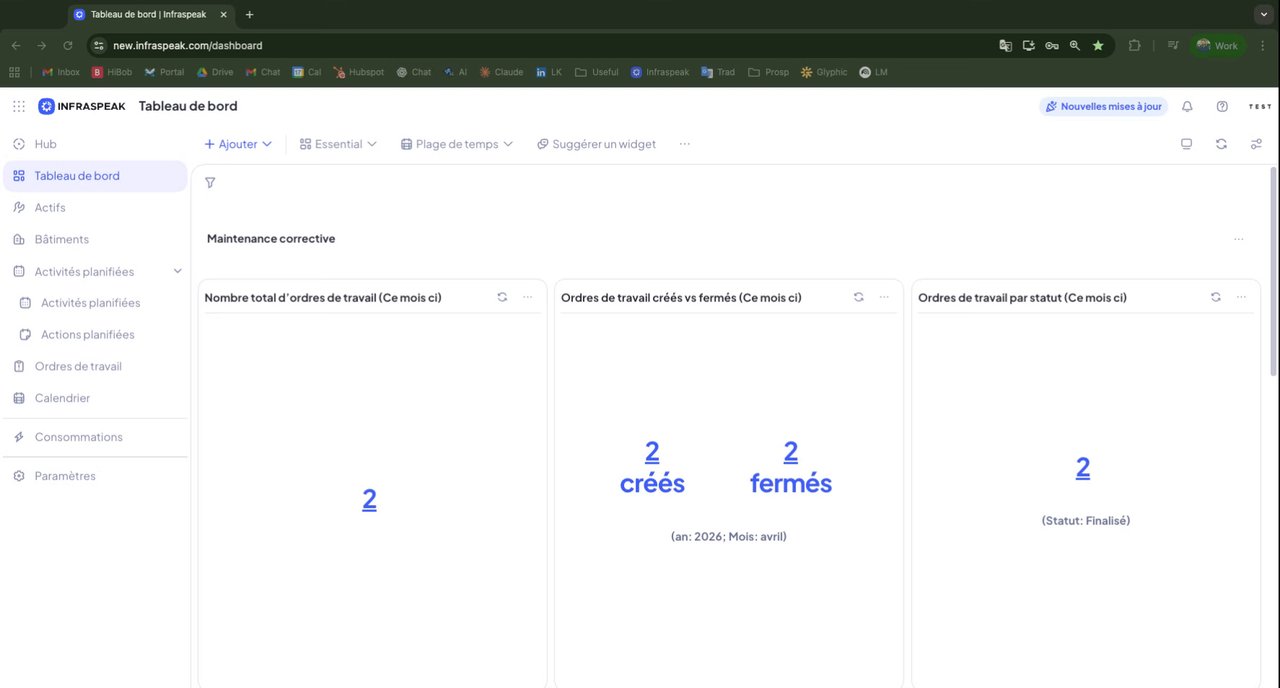Open the Plage de temps dropdown
Viewport: 1280px width, 688px height.
pos(457,144)
